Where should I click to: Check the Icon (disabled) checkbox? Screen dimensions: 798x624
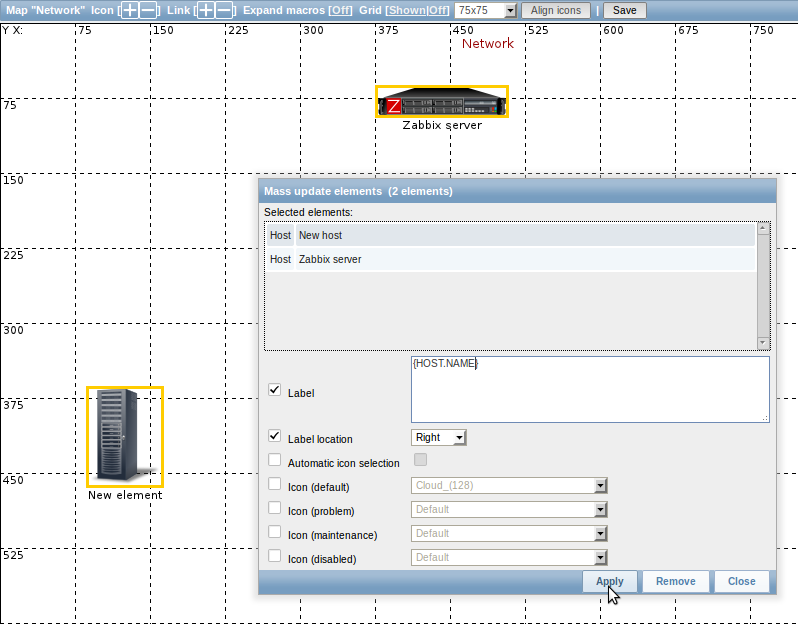274,555
